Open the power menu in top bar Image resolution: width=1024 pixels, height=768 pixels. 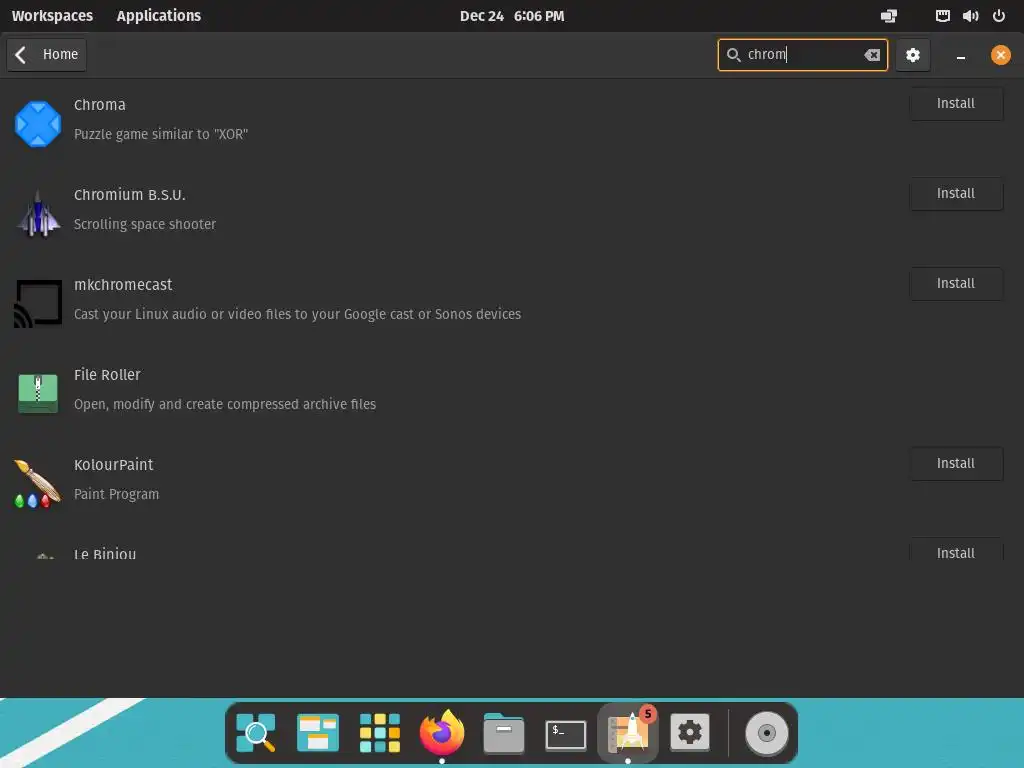tap(999, 16)
